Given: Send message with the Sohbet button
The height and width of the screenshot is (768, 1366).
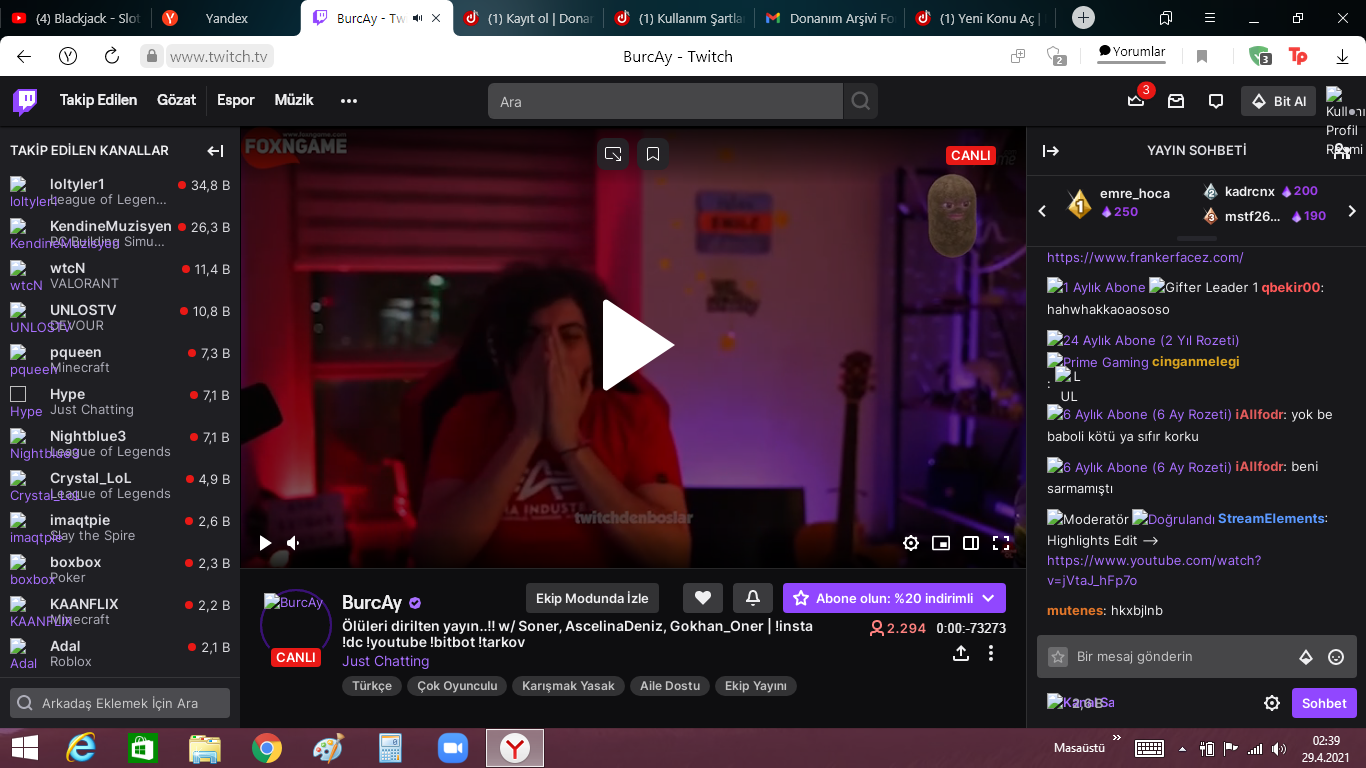Looking at the screenshot, I should [x=1324, y=703].
